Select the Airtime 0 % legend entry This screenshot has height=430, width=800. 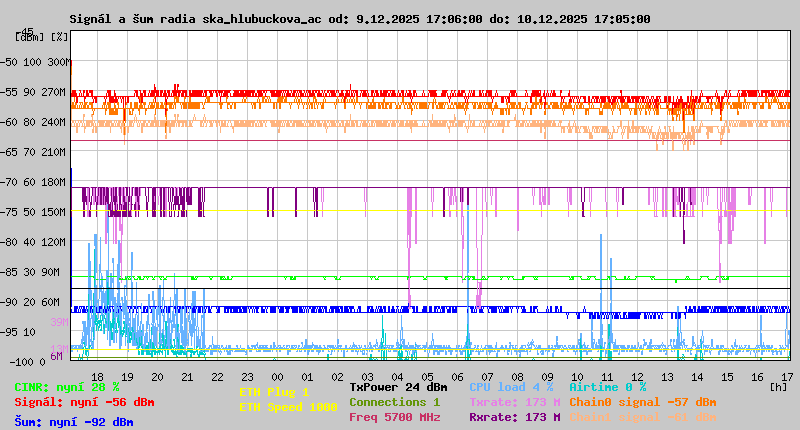click(x=607, y=386)
